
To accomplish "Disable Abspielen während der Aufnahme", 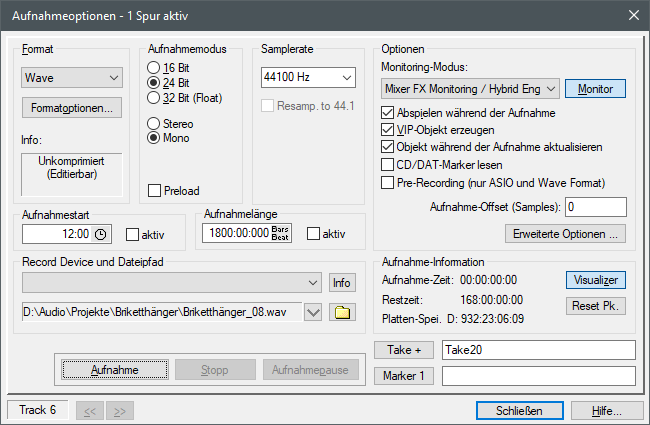I will [387, 113].
